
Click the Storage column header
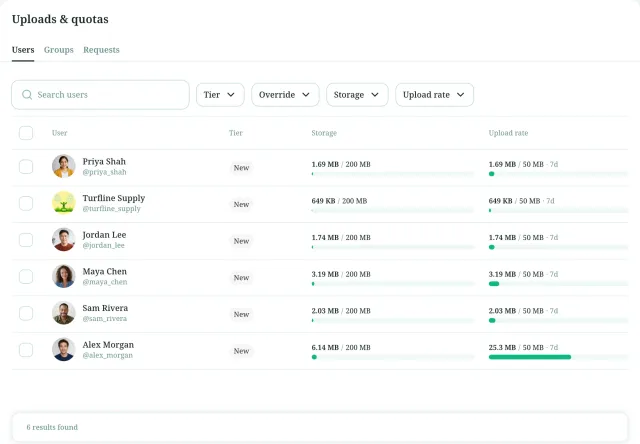[x=324, y=133]
